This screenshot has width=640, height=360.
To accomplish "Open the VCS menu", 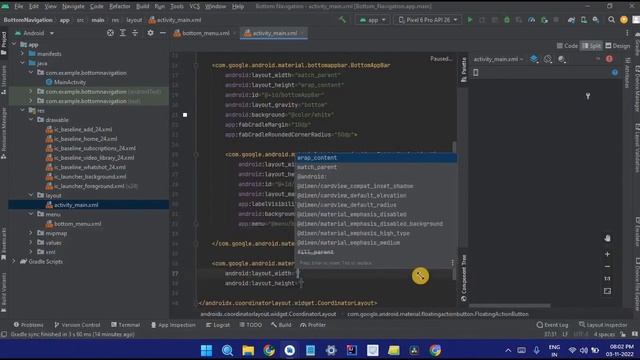I will [195, 6].
